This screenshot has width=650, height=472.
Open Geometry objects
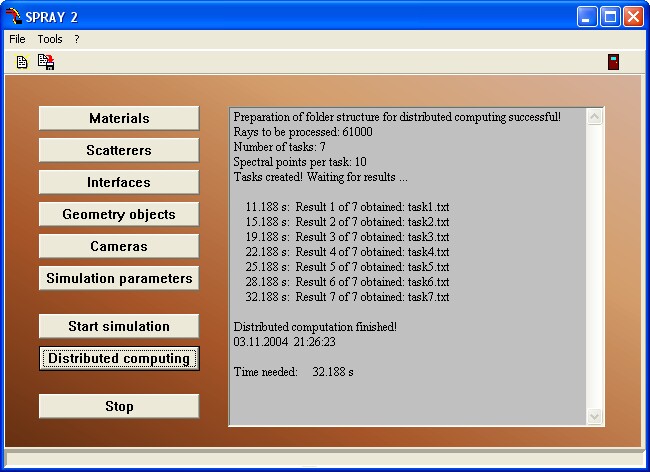tap(119, 214)
